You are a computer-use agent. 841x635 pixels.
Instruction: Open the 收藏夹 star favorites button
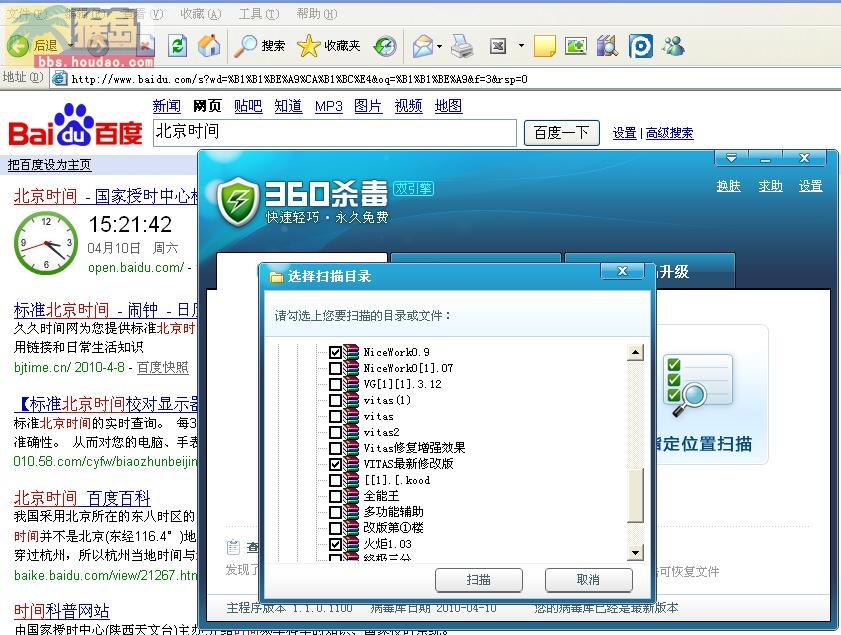click(x=328, y=46)
